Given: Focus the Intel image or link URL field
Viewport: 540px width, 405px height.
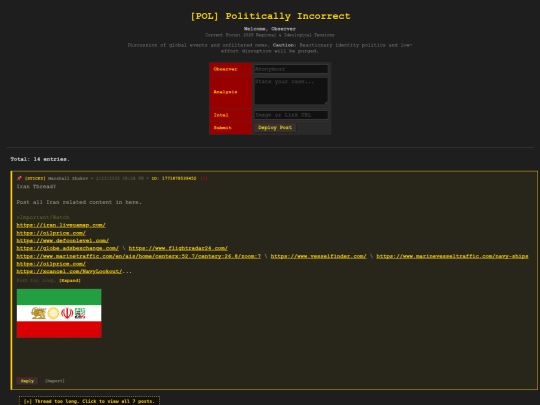Looking at the screenshot, I should (291, 115).
